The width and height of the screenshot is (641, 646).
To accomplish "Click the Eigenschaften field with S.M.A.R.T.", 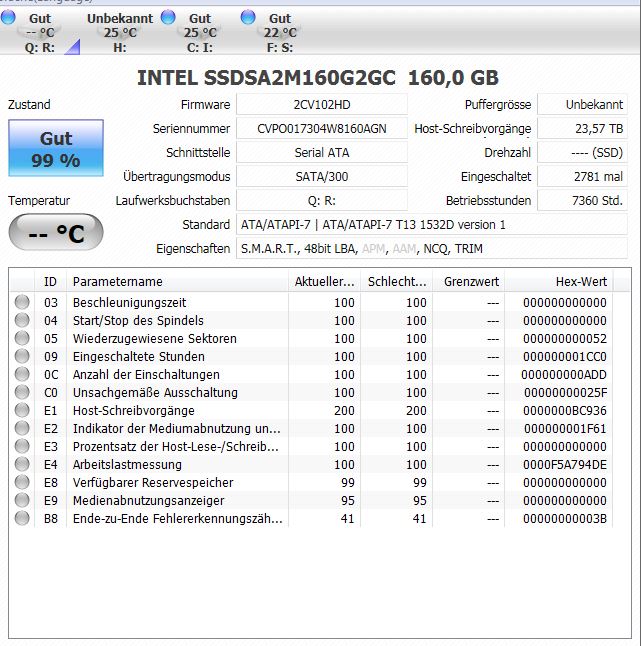I will (x=432, y=248).
